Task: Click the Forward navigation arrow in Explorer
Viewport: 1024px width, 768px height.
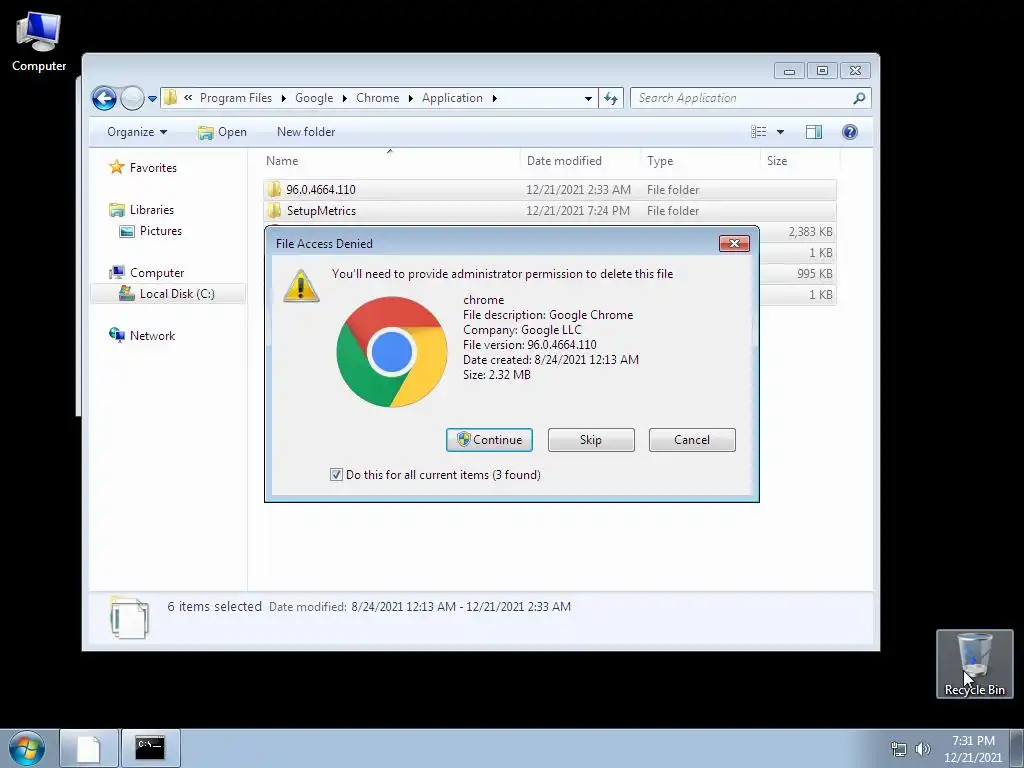Action: pyautogui.click(x=132, y=99)
